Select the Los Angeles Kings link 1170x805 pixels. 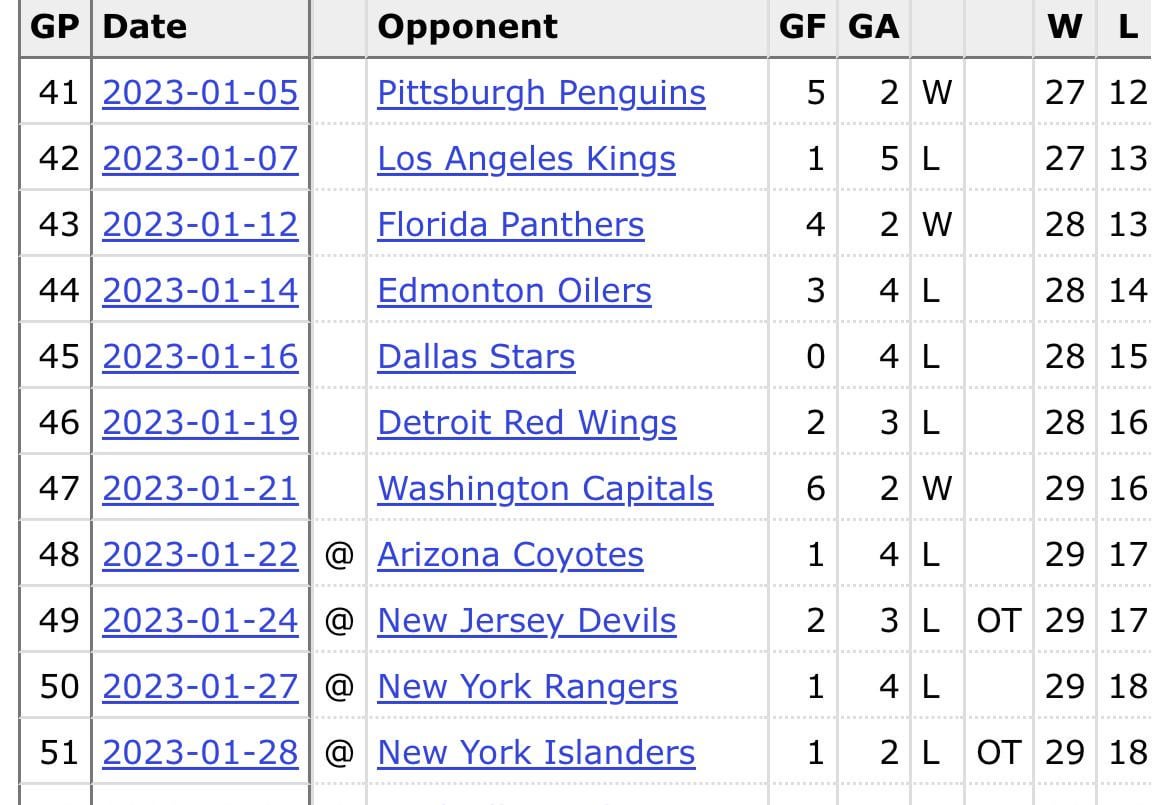(x=526, y=159)
